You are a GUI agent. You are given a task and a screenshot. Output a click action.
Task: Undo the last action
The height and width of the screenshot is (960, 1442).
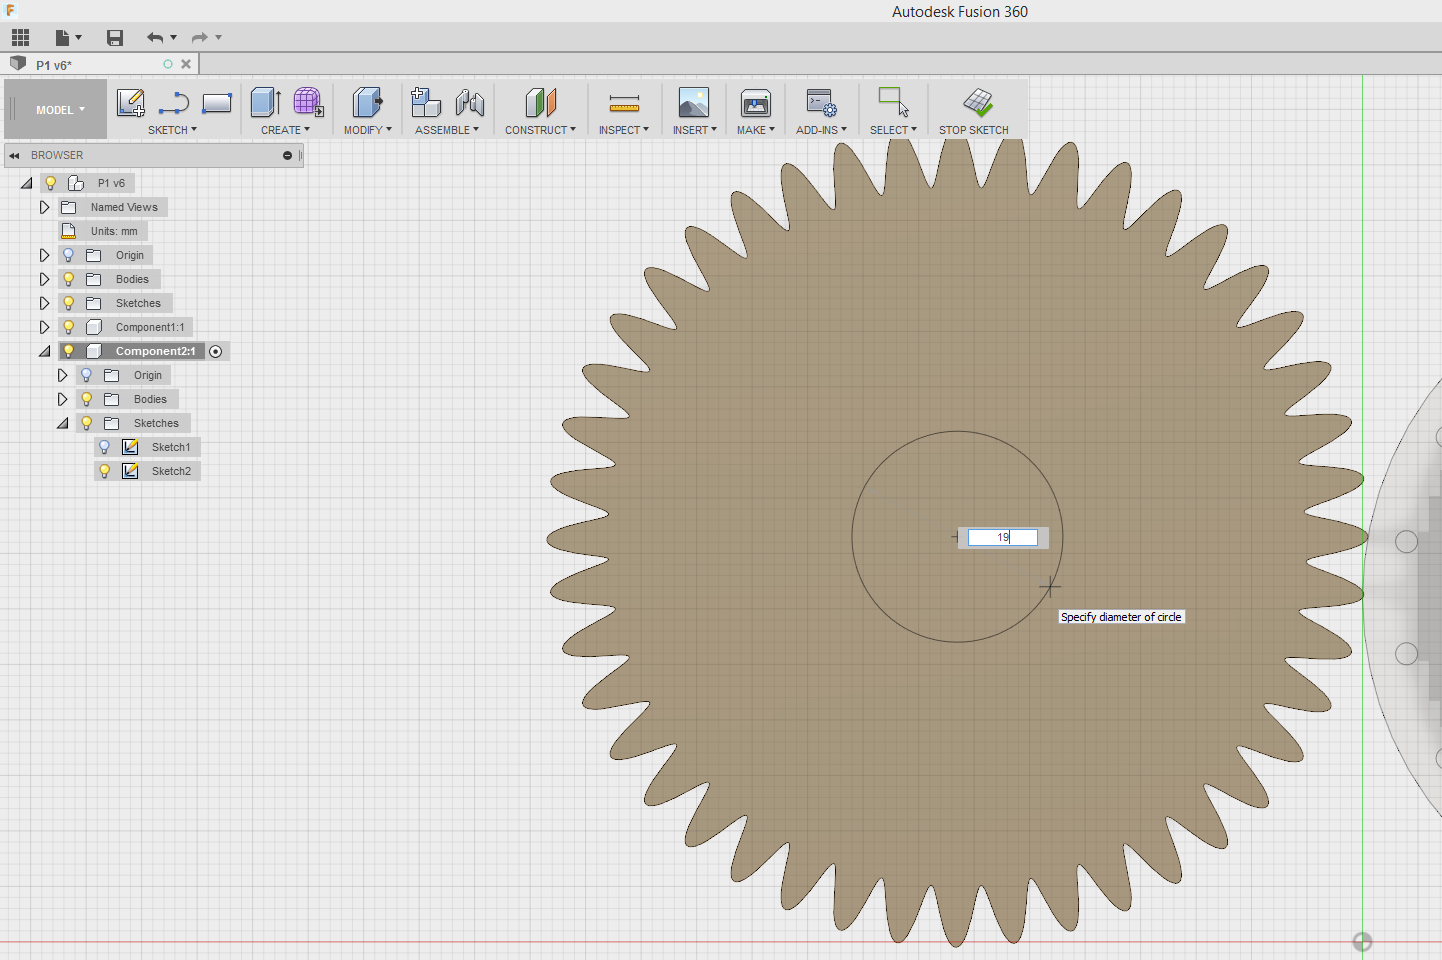pos(155,38)
